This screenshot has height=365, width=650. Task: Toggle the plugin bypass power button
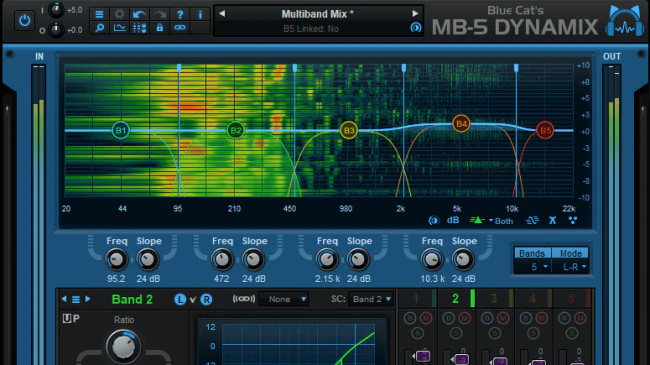(24, 20)
